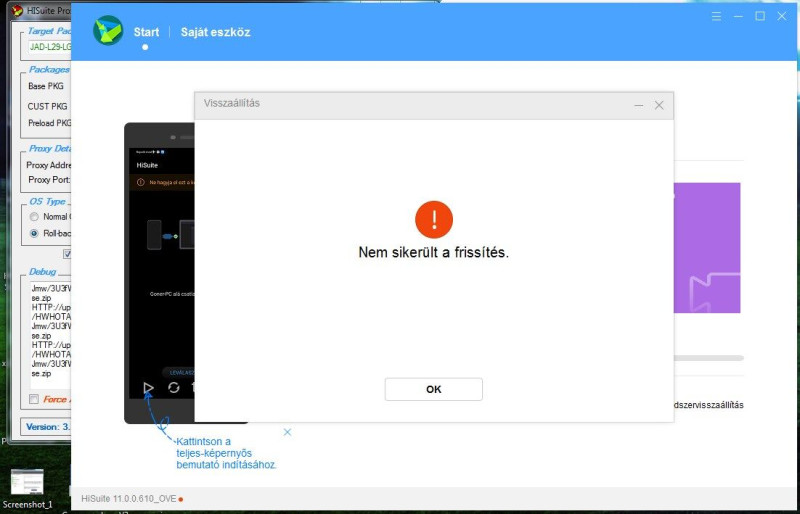This screenshot has width=800, height=514.
Task: Click the Proxy Address label
Action: click(49, 165)
